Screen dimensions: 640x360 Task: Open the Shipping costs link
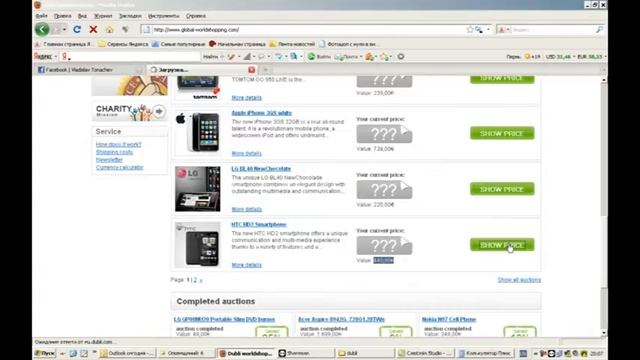pyautogui.click(x=114, y=152)
